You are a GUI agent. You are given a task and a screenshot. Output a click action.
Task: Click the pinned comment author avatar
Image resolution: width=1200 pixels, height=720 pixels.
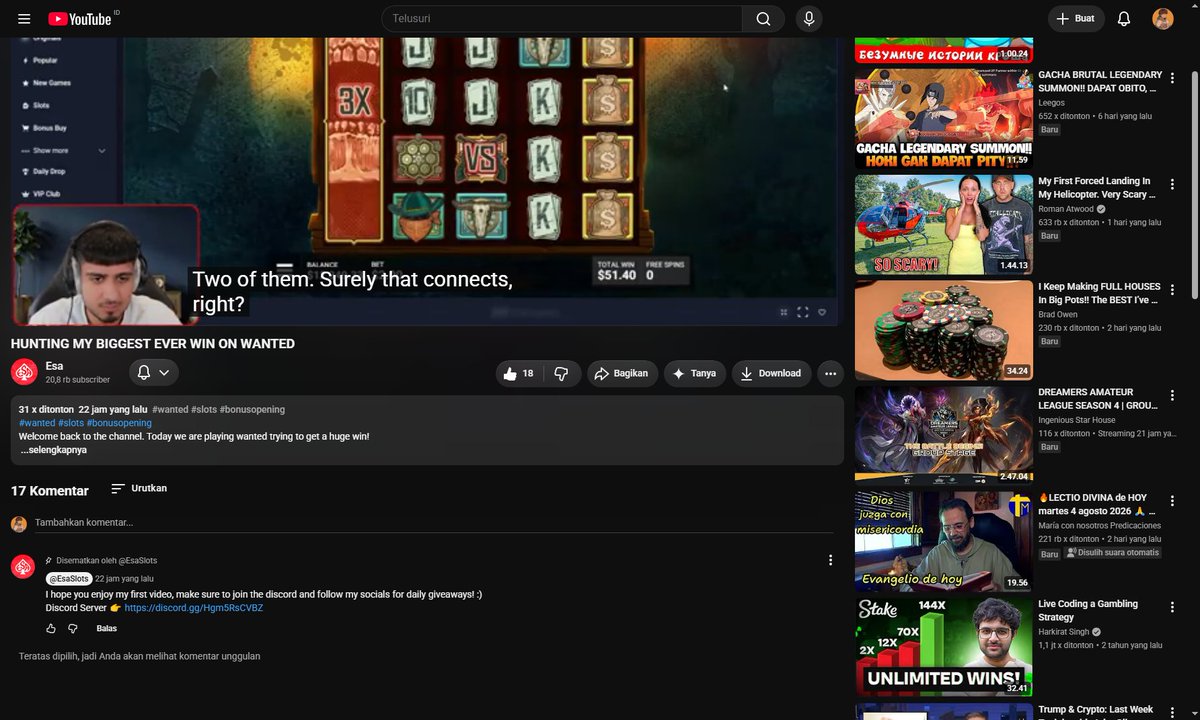click(x=23, y=567)
